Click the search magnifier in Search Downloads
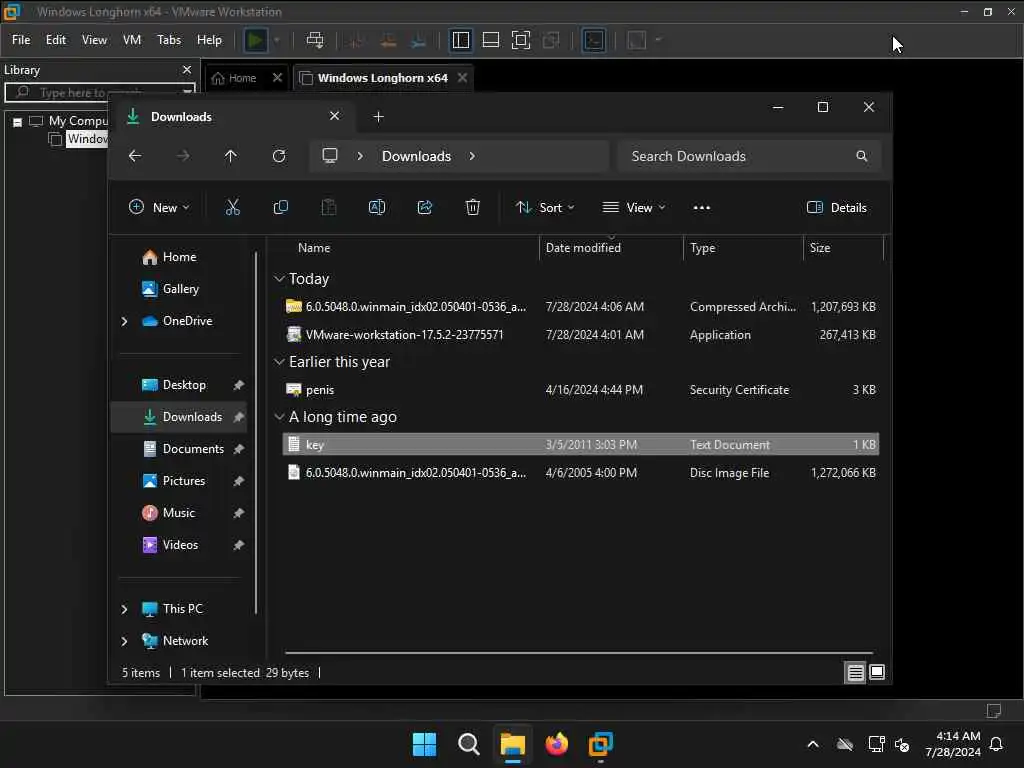 [x=861, y=156]
